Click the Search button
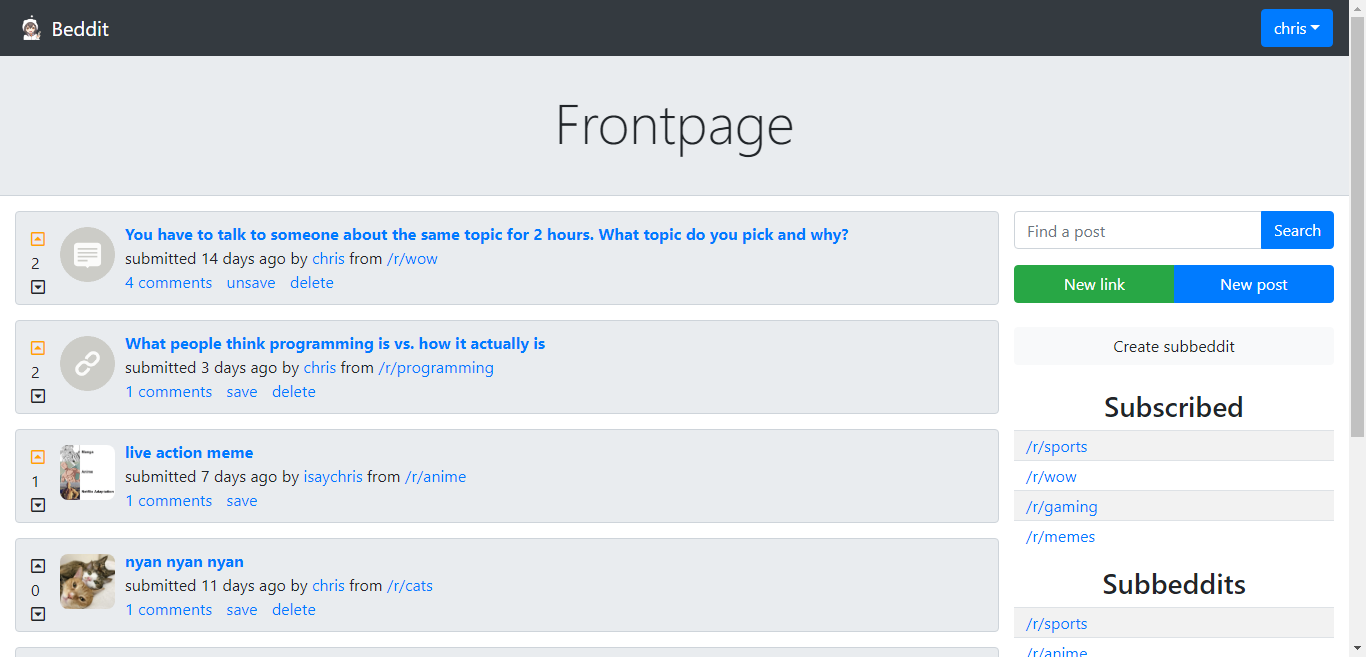This screenshot has height=657, width=1366. pyautogui.click(x=1297, y=230)
